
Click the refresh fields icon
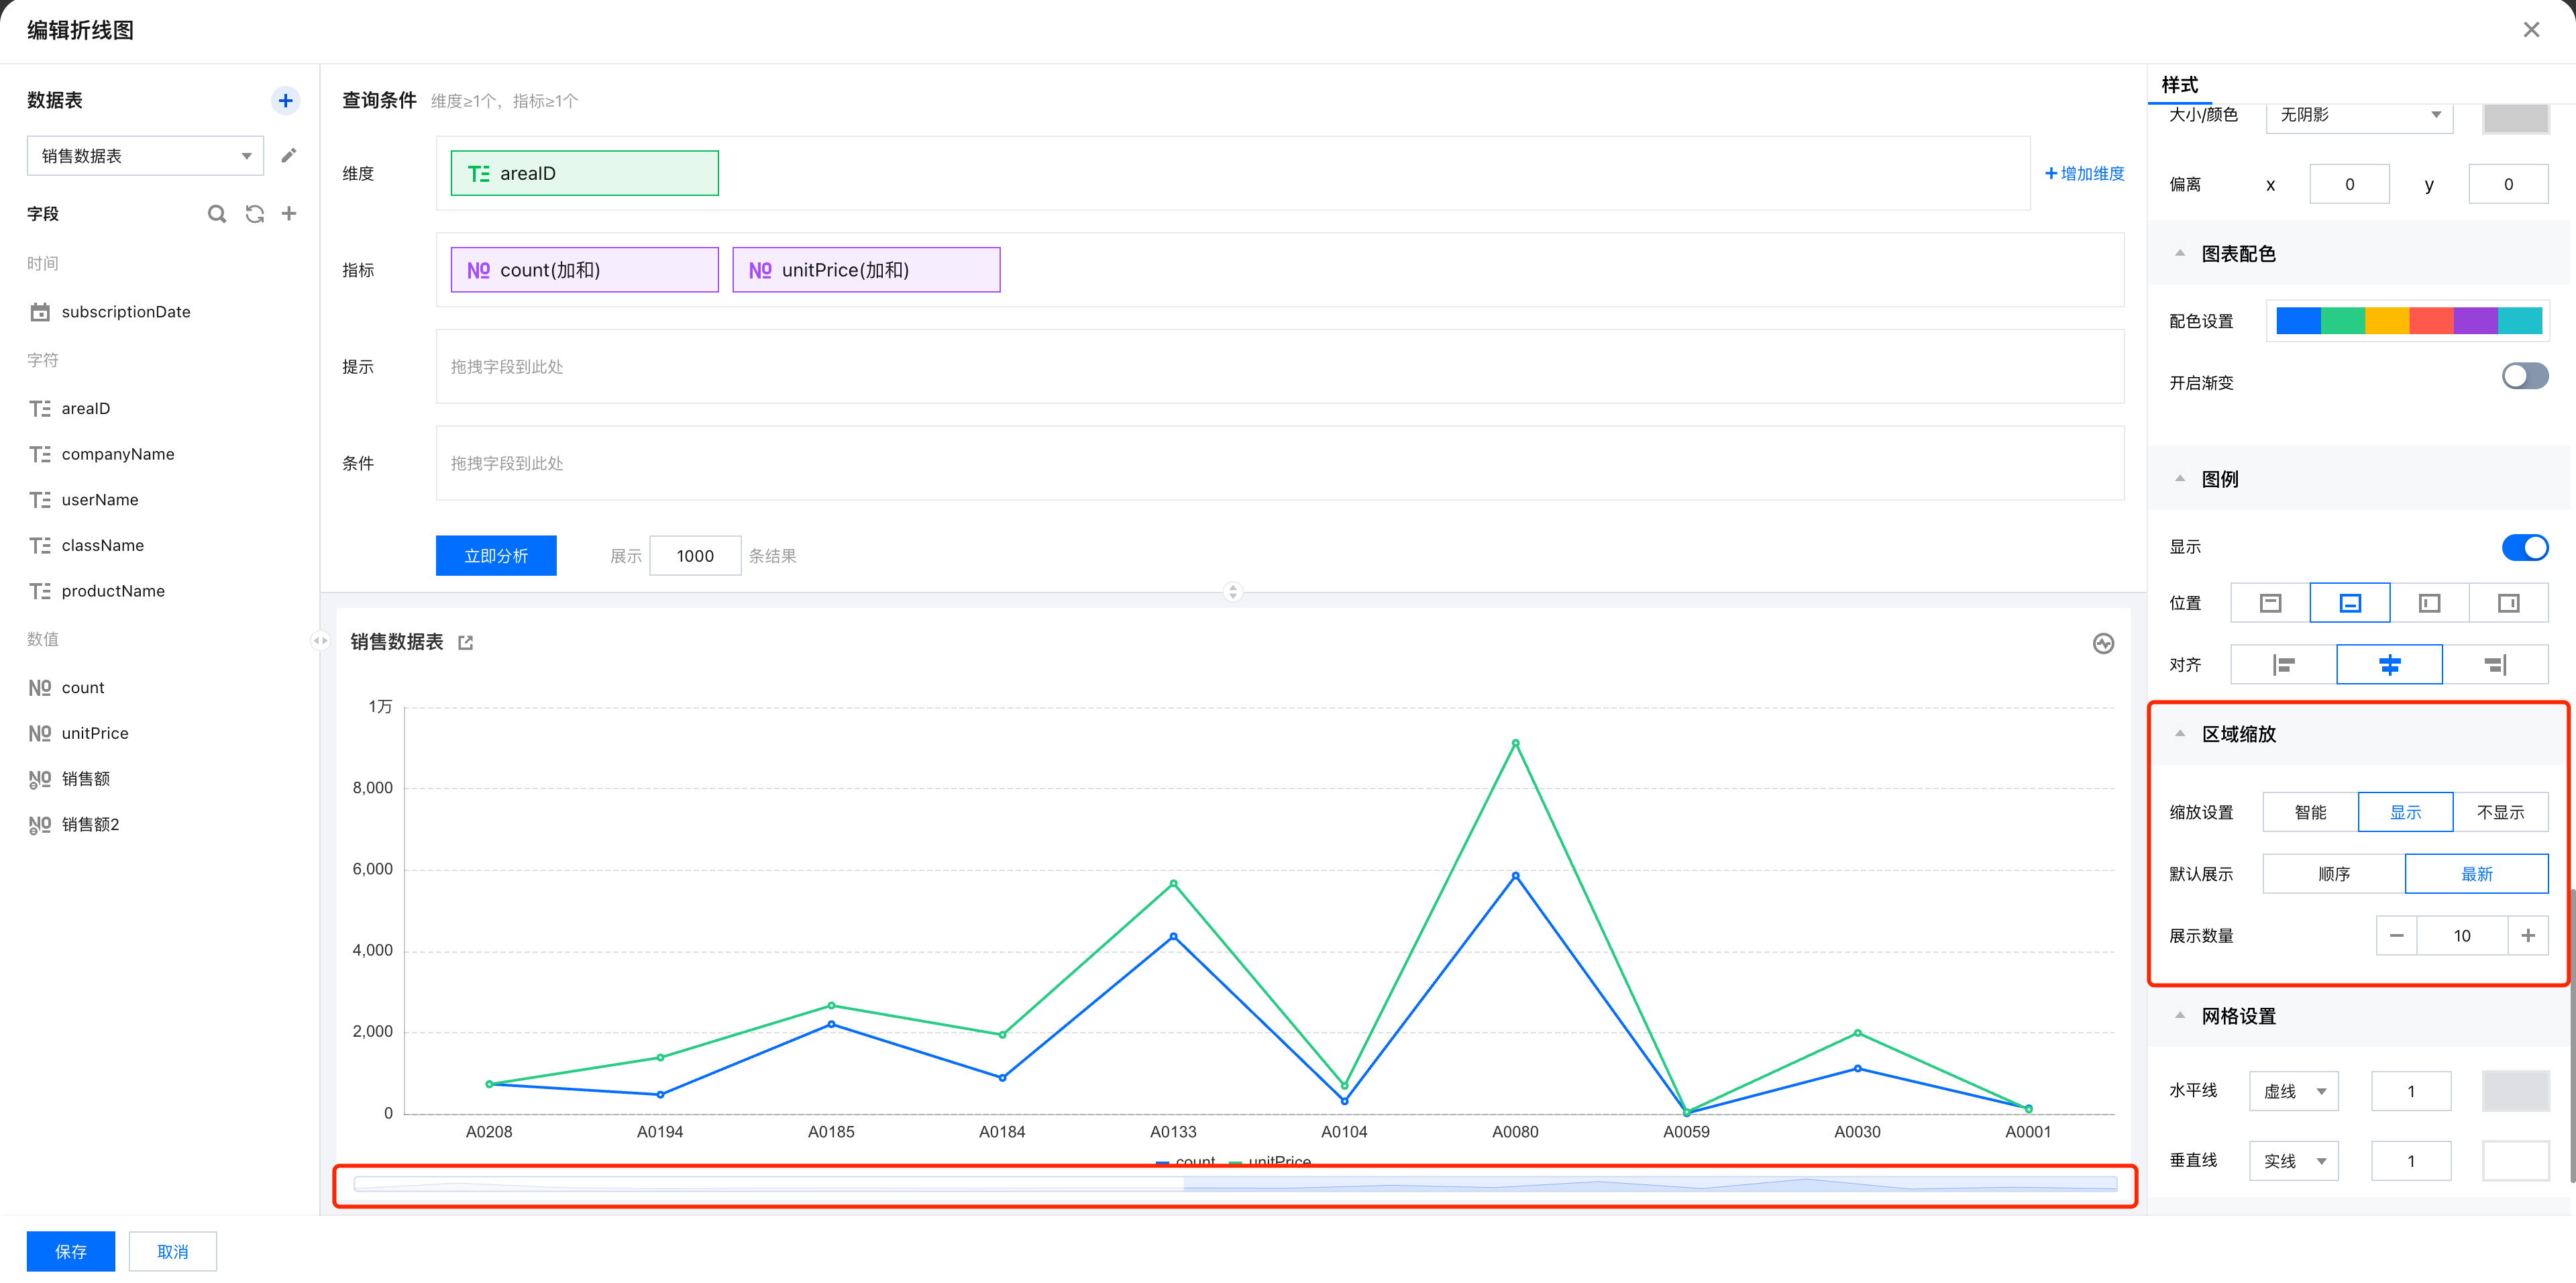255,213
